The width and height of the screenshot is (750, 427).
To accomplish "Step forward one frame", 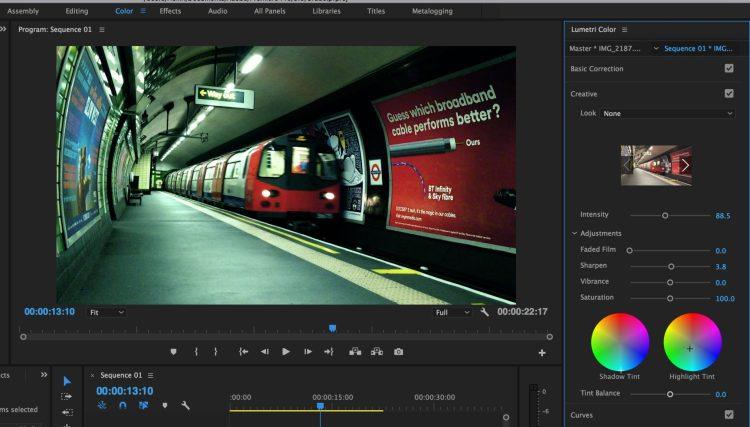I will (308, 352).
